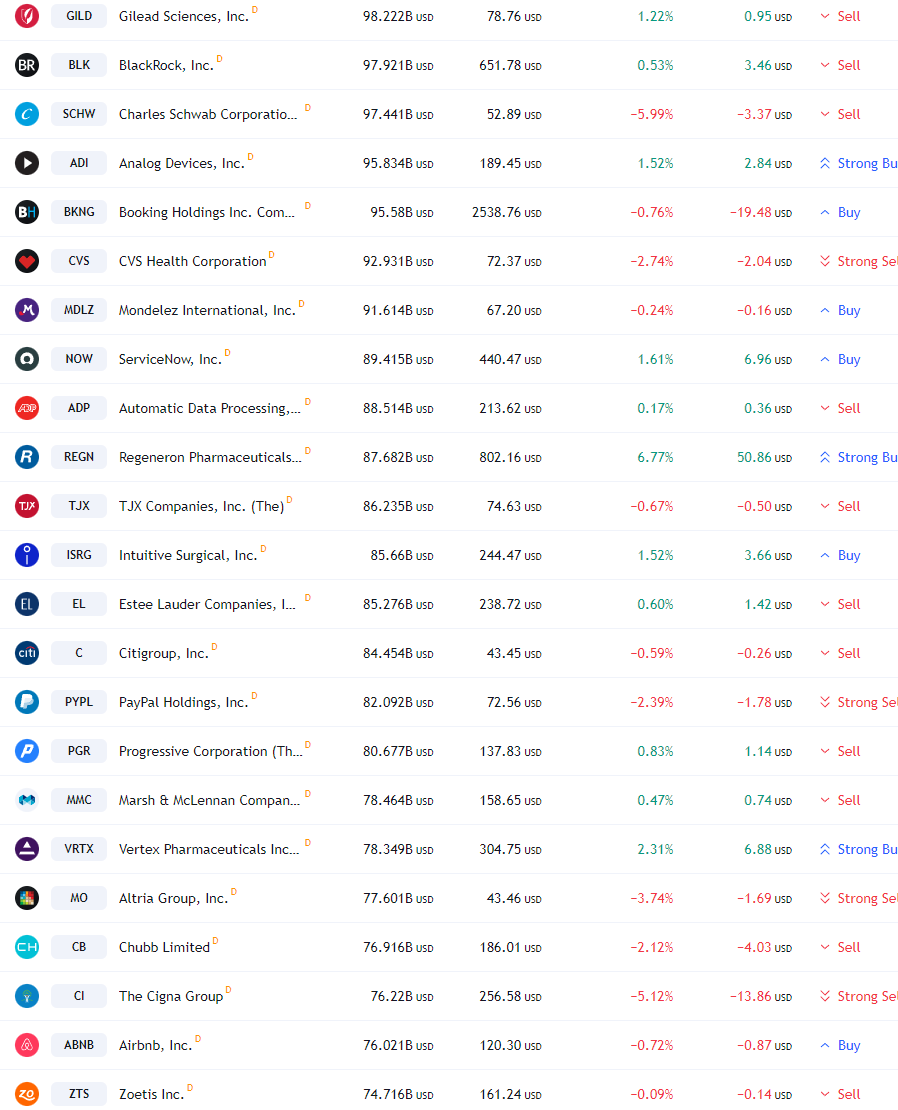This screenshot has width=898, height=1110.
Task: Click Sell rating for Gilead Sciences
Action: pyautogui.click(x=841, y=16)
